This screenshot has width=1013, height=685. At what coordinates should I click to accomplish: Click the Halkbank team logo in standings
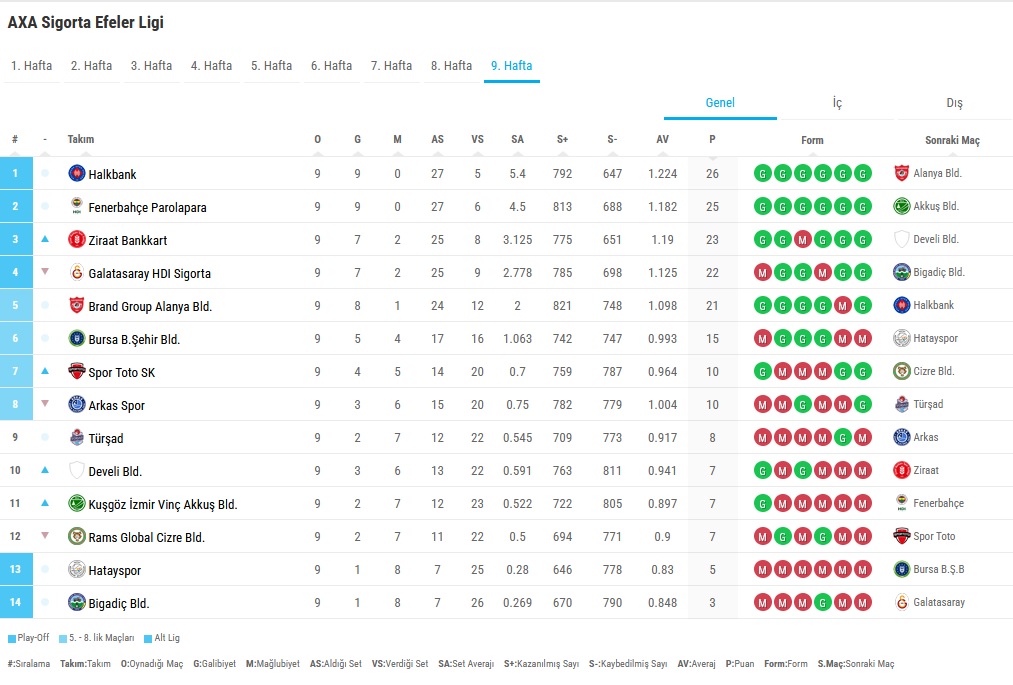(x=77, y=173)
